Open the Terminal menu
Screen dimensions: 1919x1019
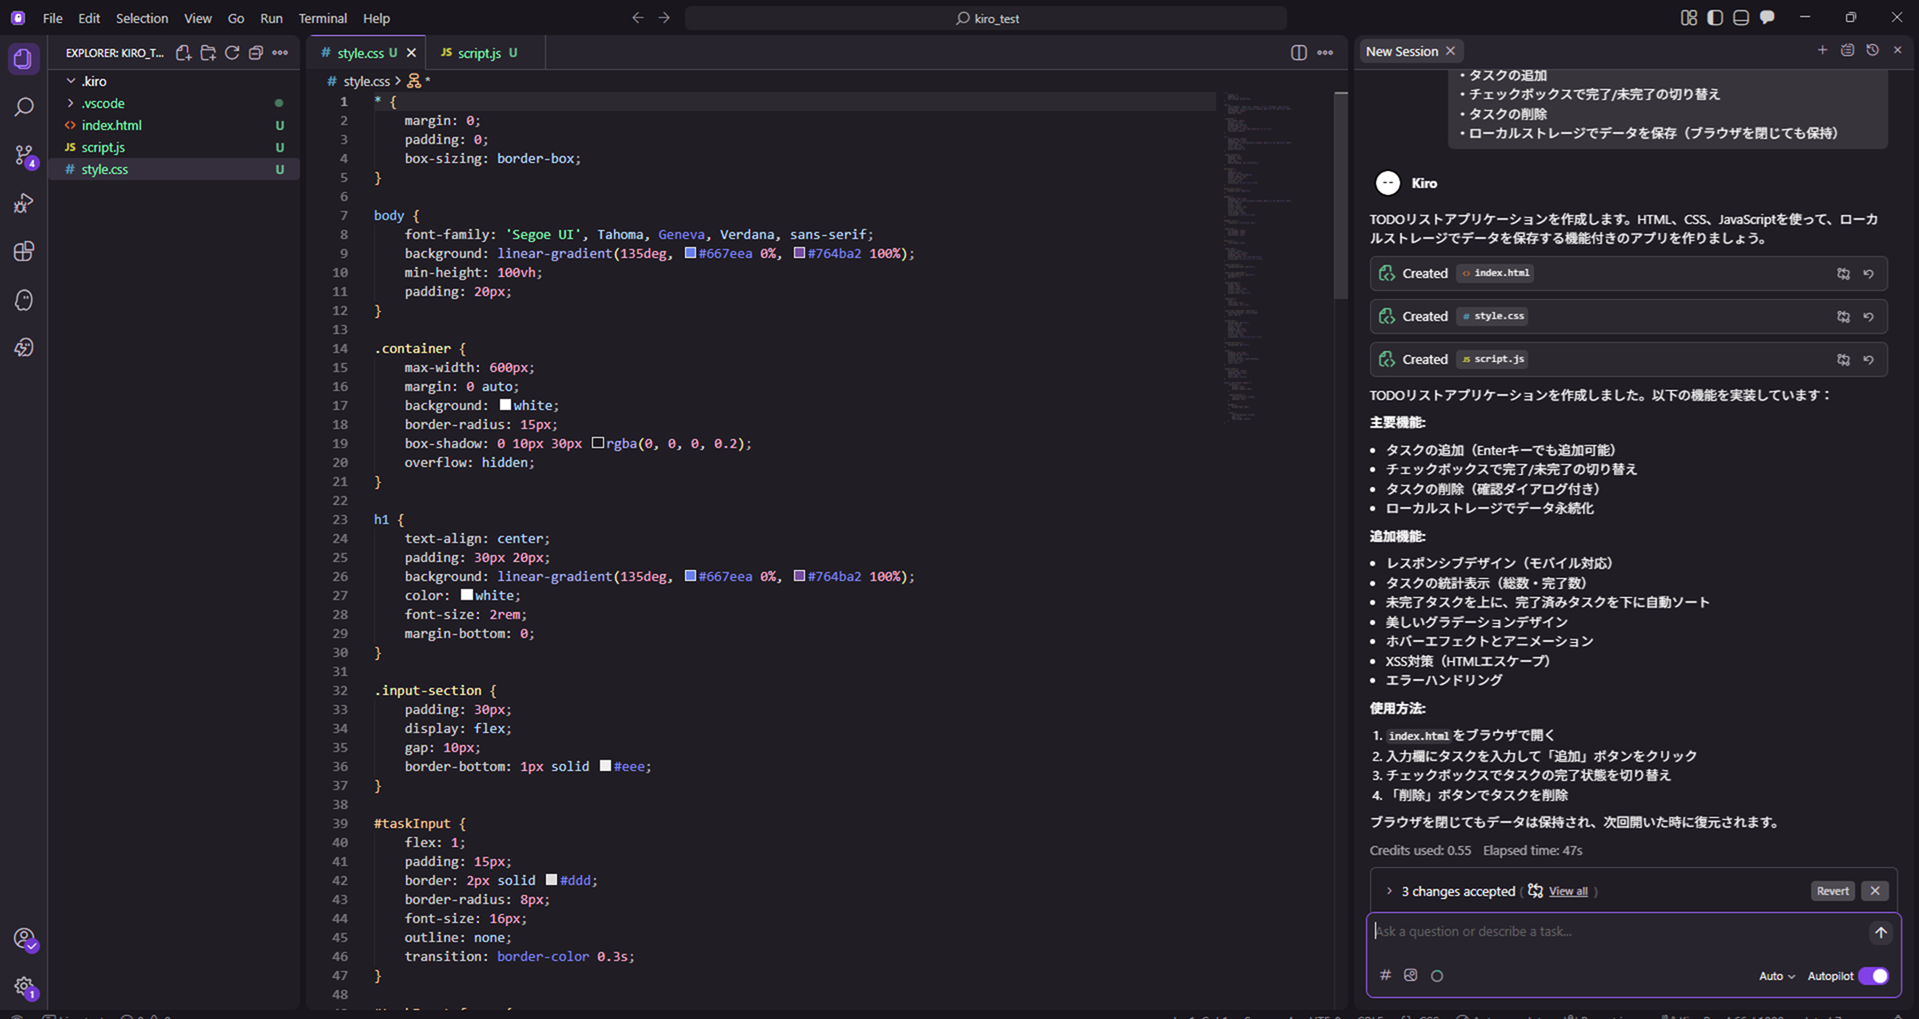pos(322,18)
